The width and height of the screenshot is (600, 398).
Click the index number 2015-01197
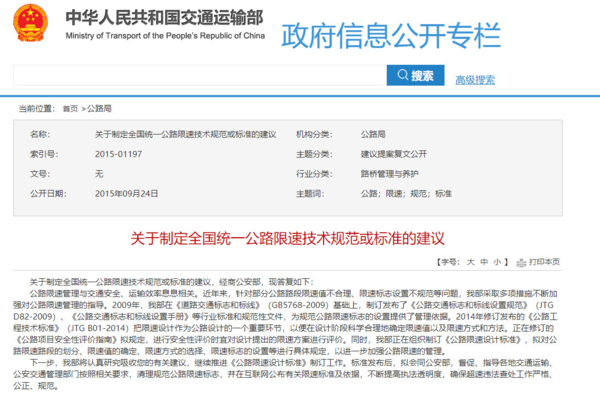[118, 154]
